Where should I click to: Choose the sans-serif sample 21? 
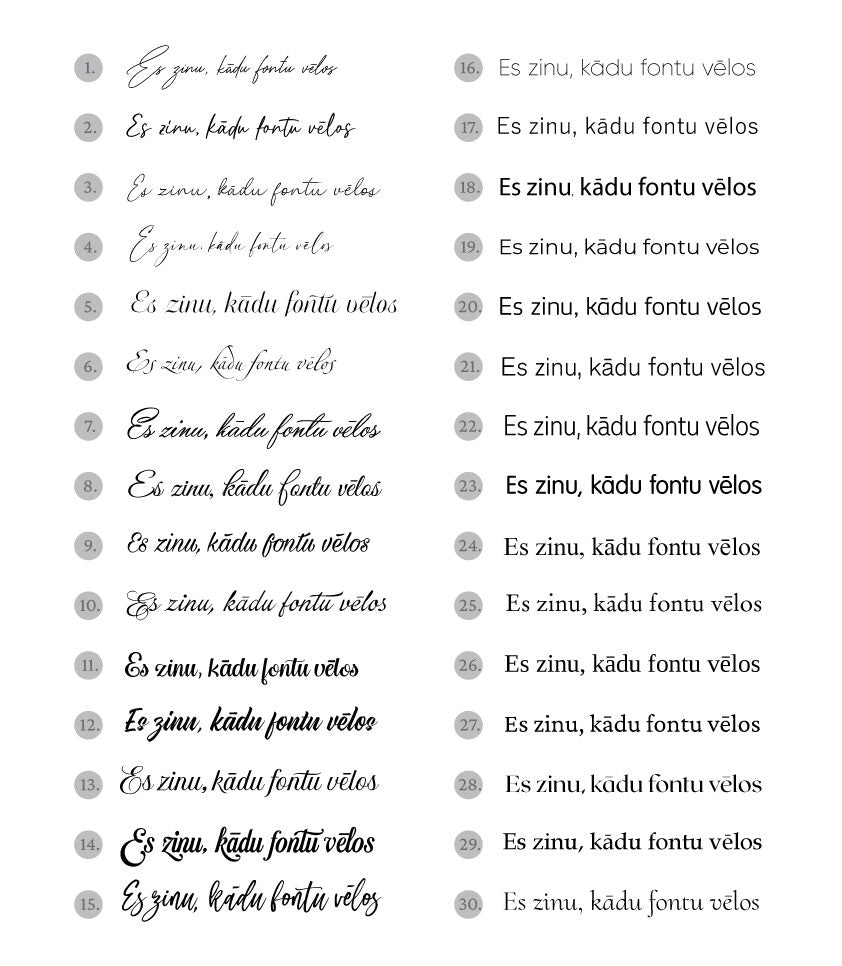pos(633,367)
